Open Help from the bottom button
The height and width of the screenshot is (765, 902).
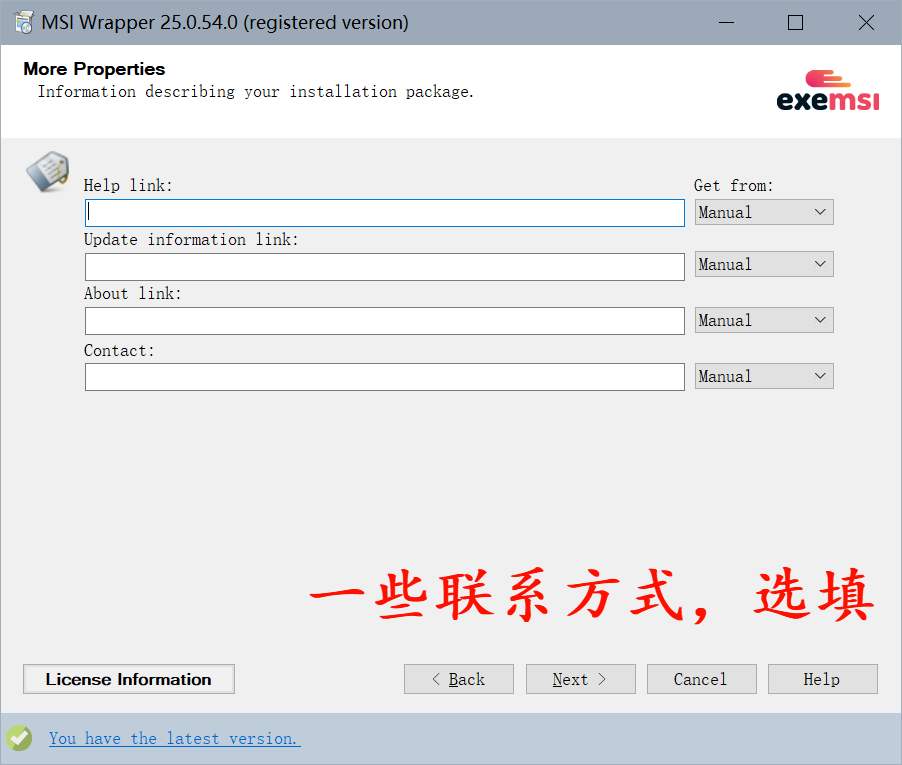point(822,679)
